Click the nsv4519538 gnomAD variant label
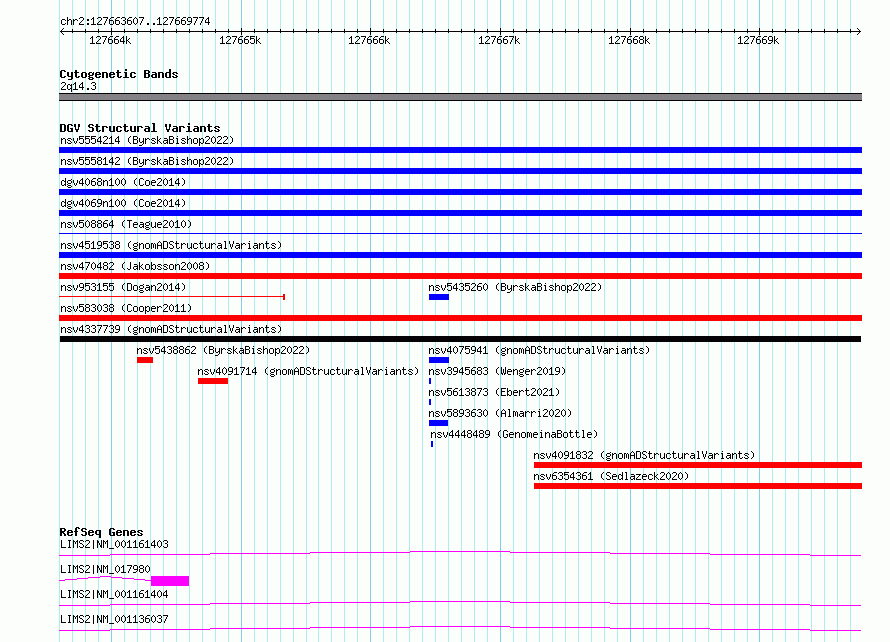This screenshot has width=890, height=642. [171, 245]
